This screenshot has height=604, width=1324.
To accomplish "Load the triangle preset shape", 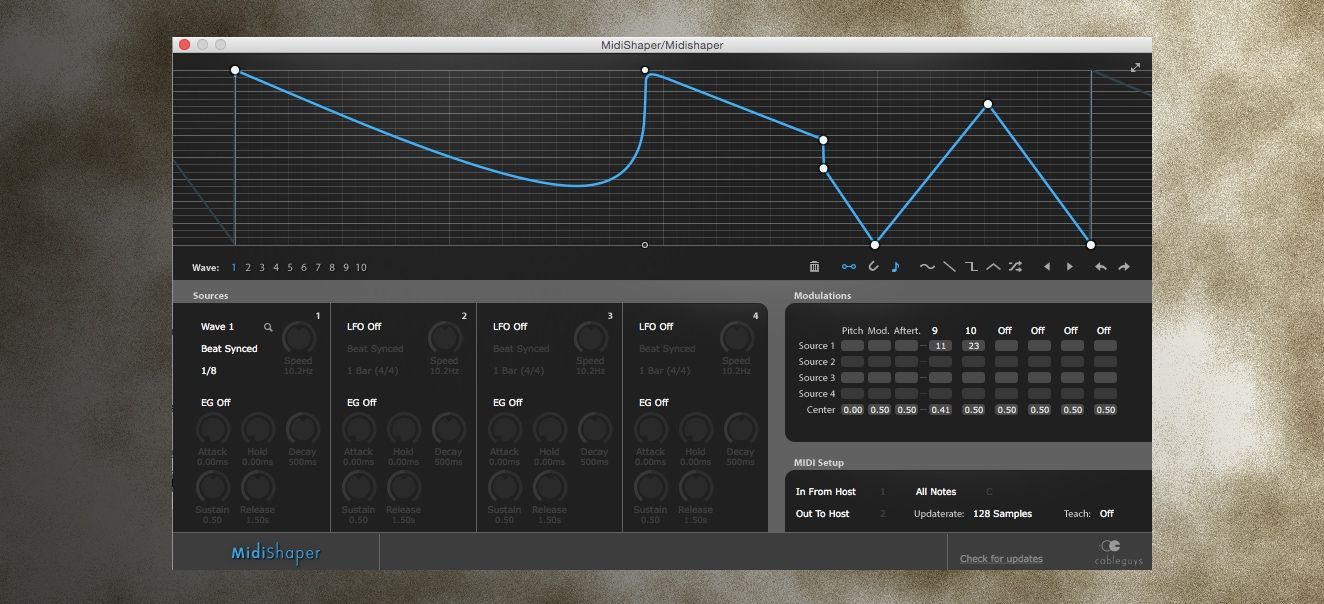I will click(993, 267).
